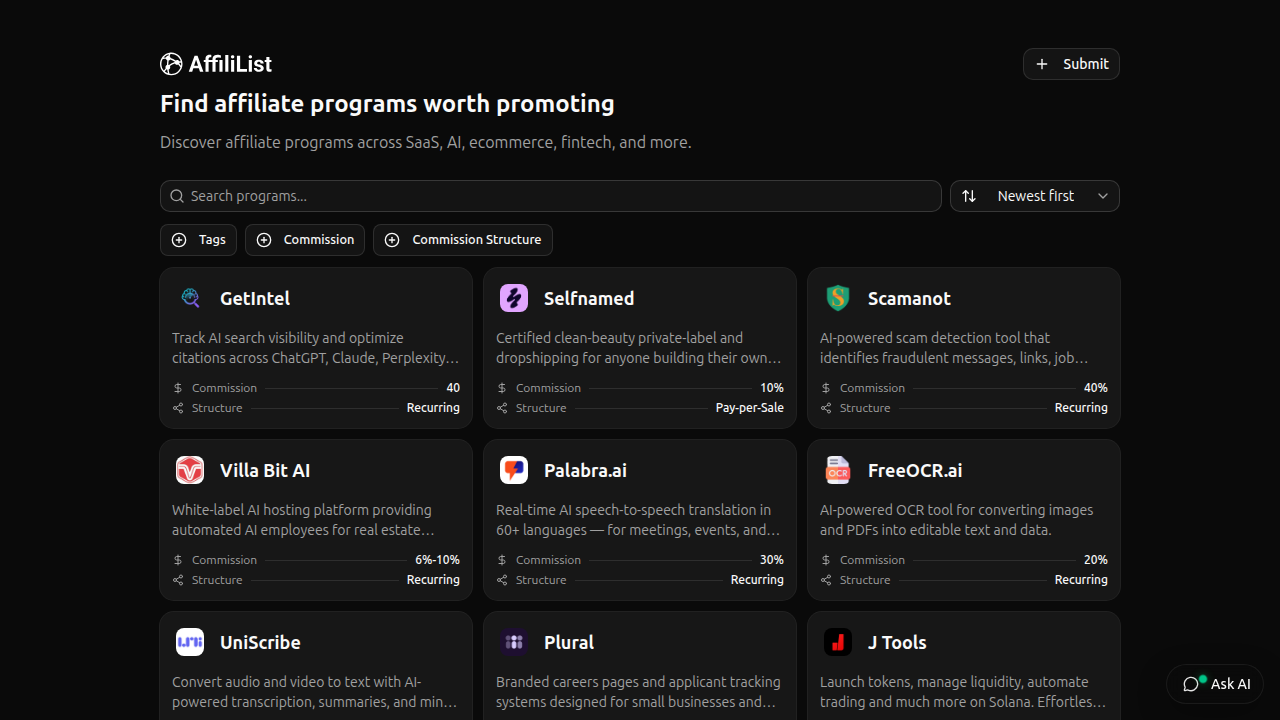This screenshot has height=720, width=1280.
Task: Click the GetIntel description text
Action: click(316, 348)
